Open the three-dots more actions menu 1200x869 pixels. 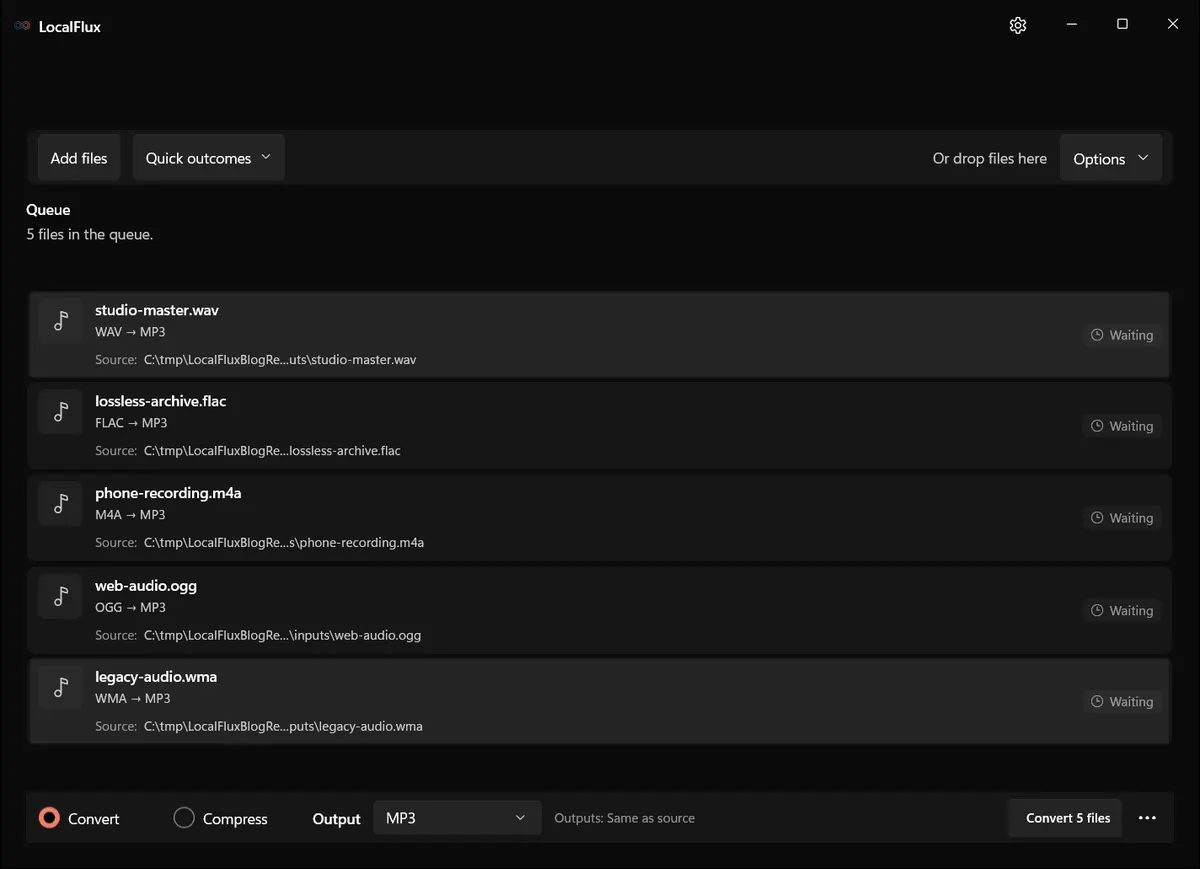click(1147, 818)
